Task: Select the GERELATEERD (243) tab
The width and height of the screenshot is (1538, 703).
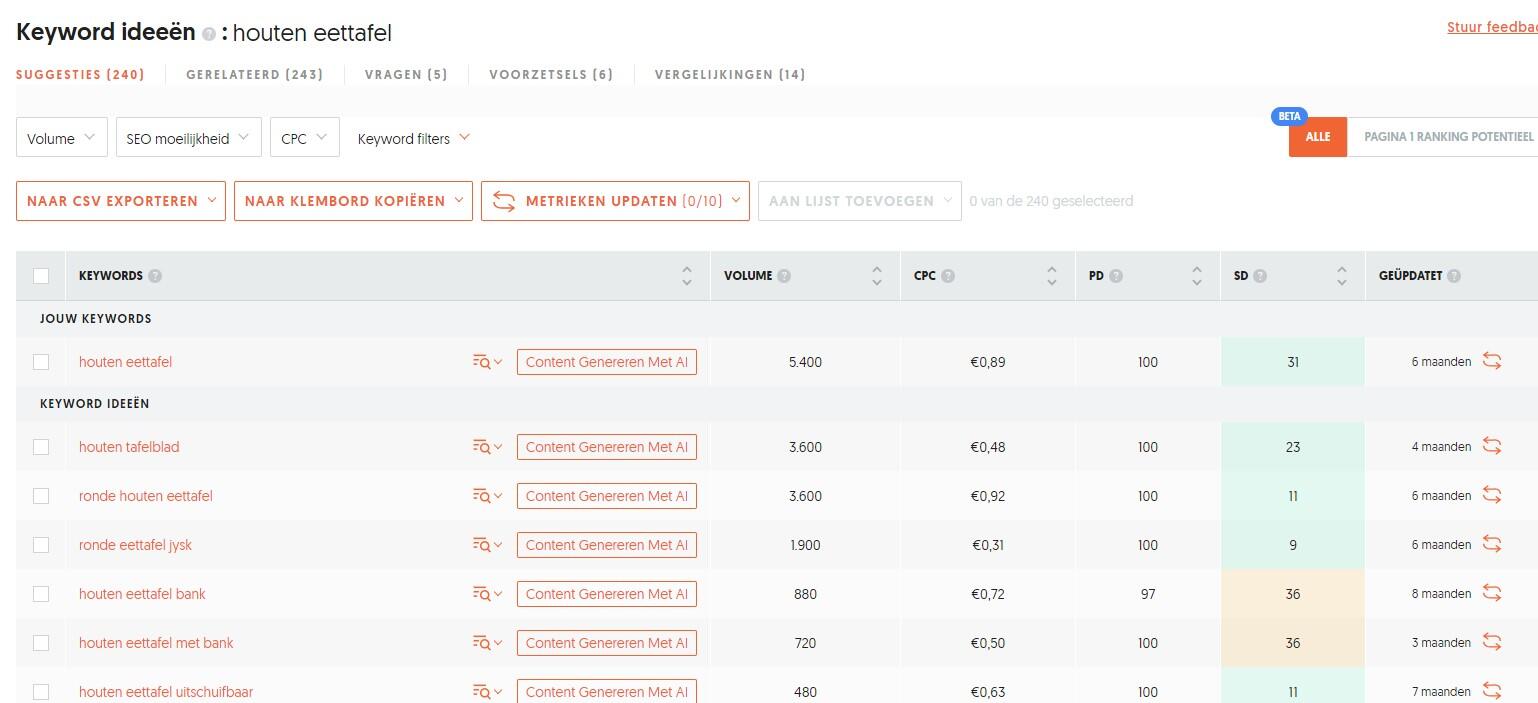Action: [255, 74]
